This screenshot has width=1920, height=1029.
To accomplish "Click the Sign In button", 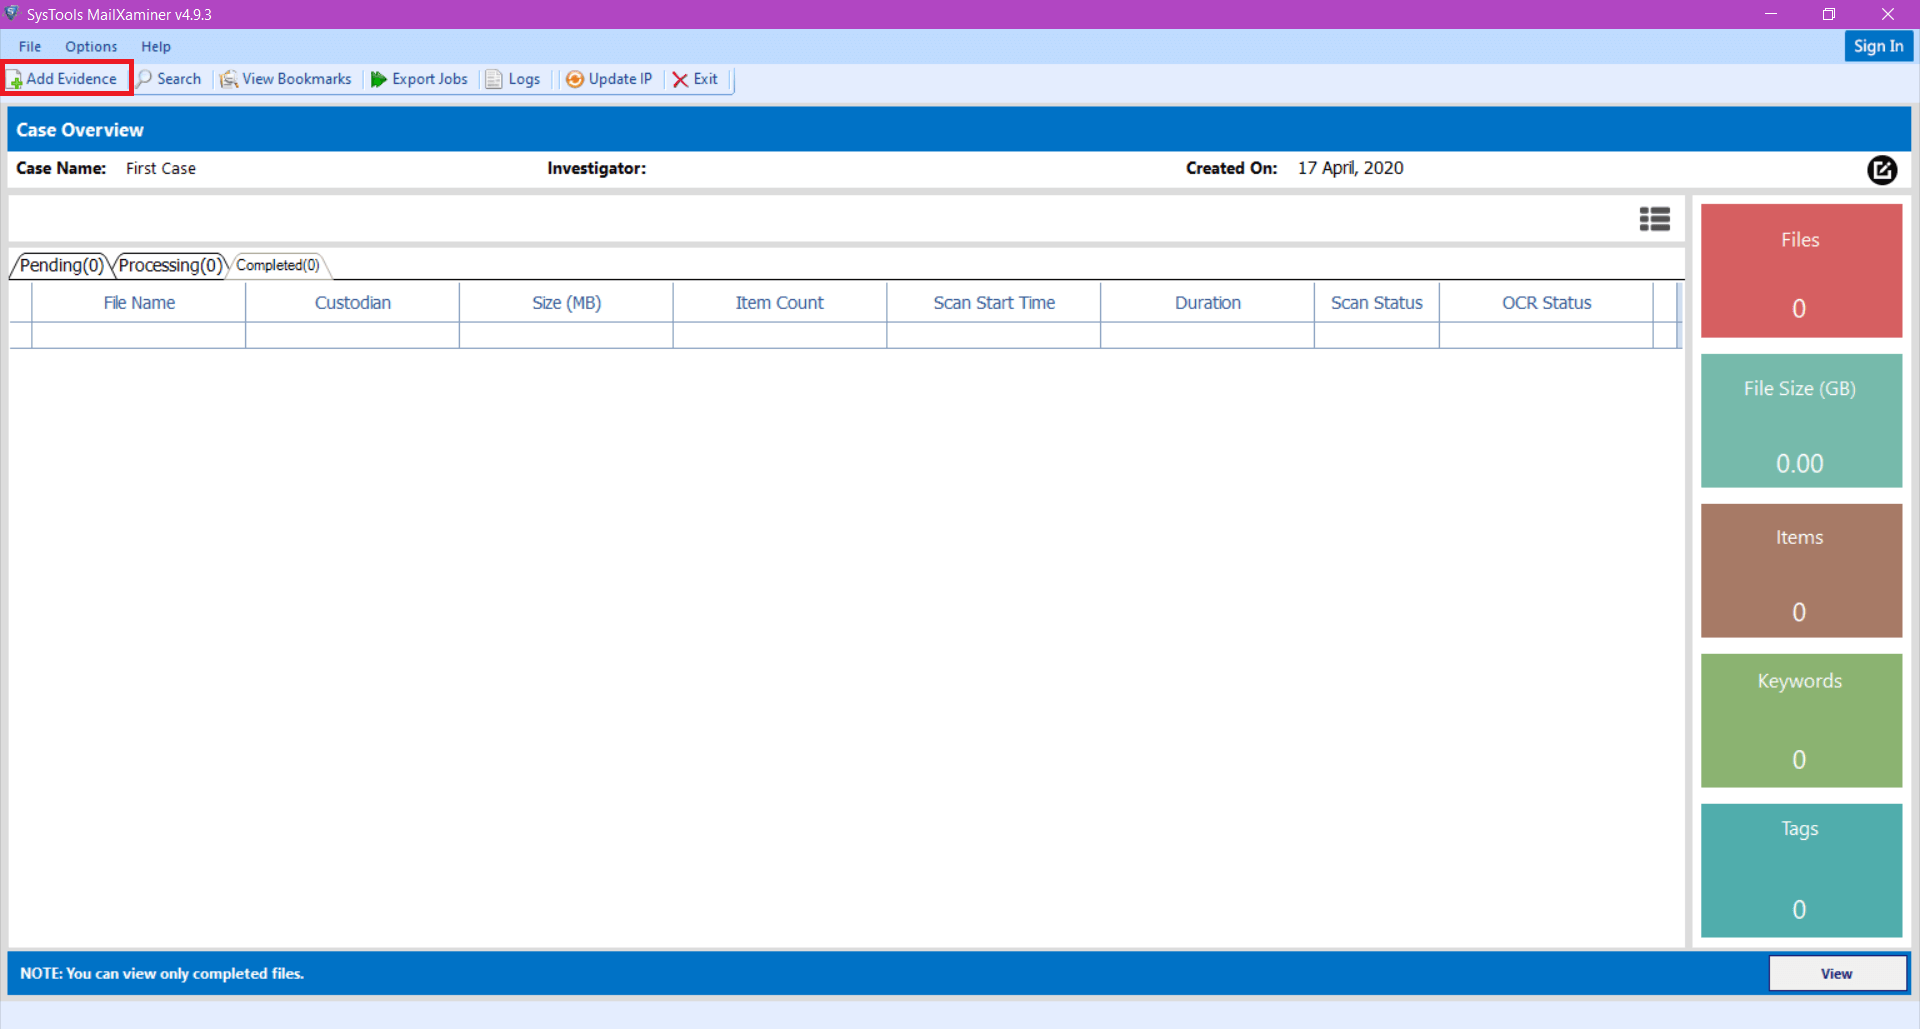I will 1877,46.
